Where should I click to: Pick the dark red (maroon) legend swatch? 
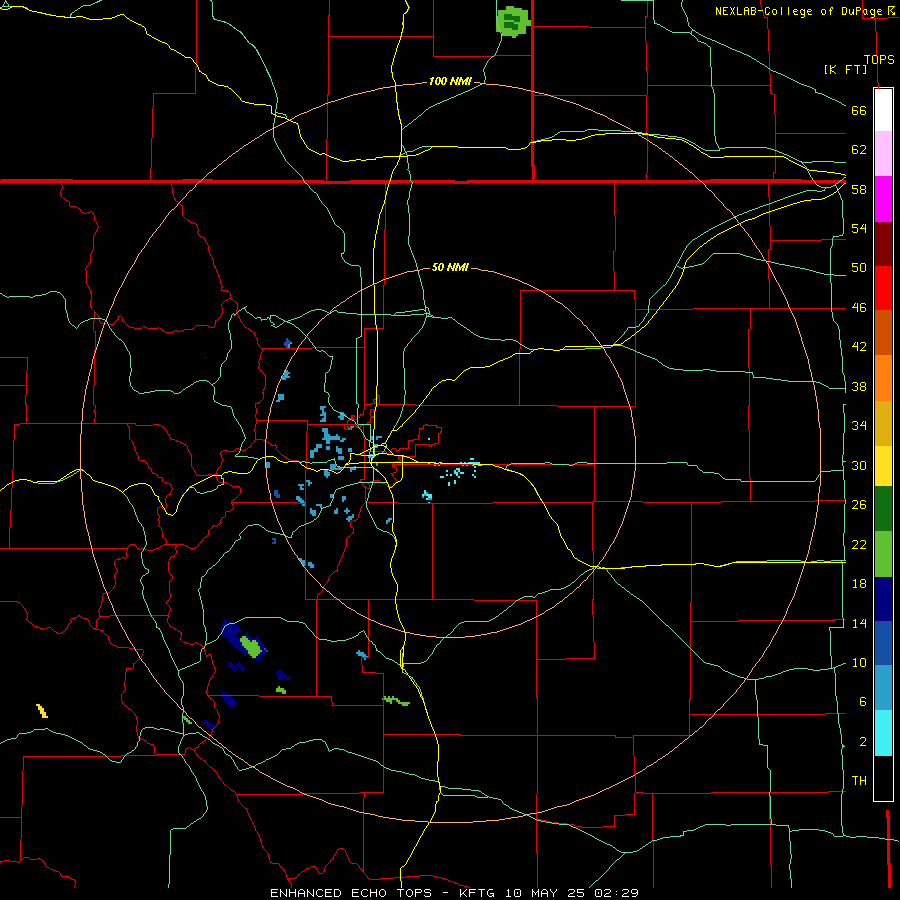click(883, 244)
